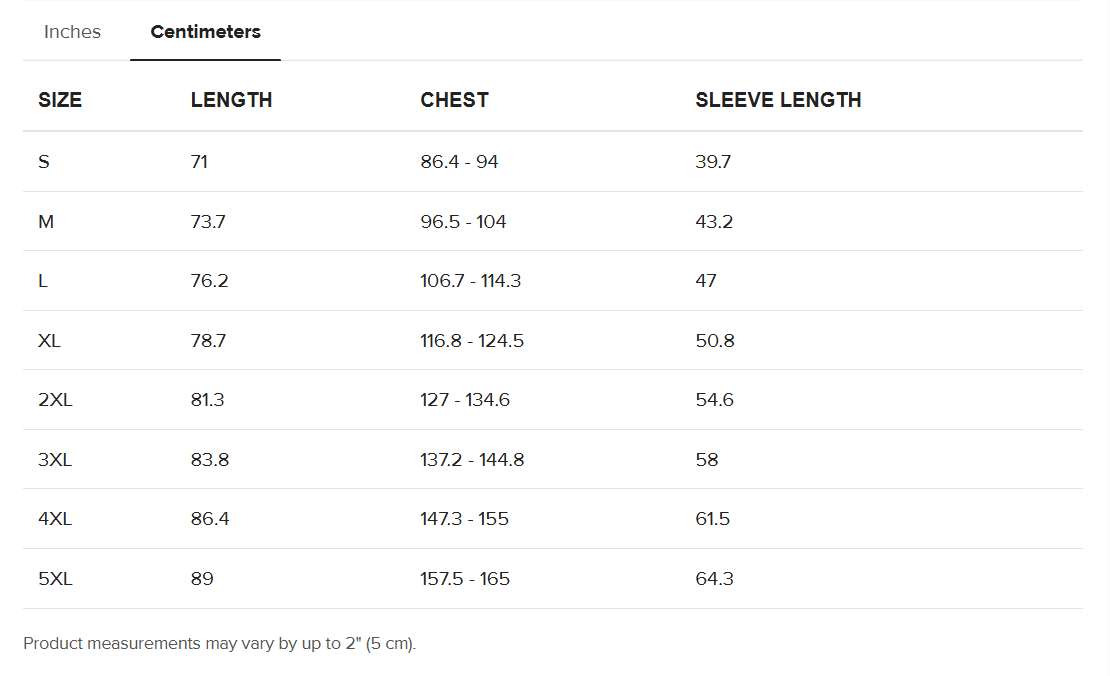Click the 5XL size label
The width and height of the screenshot is (1110, 676).
tap(55, 579)
